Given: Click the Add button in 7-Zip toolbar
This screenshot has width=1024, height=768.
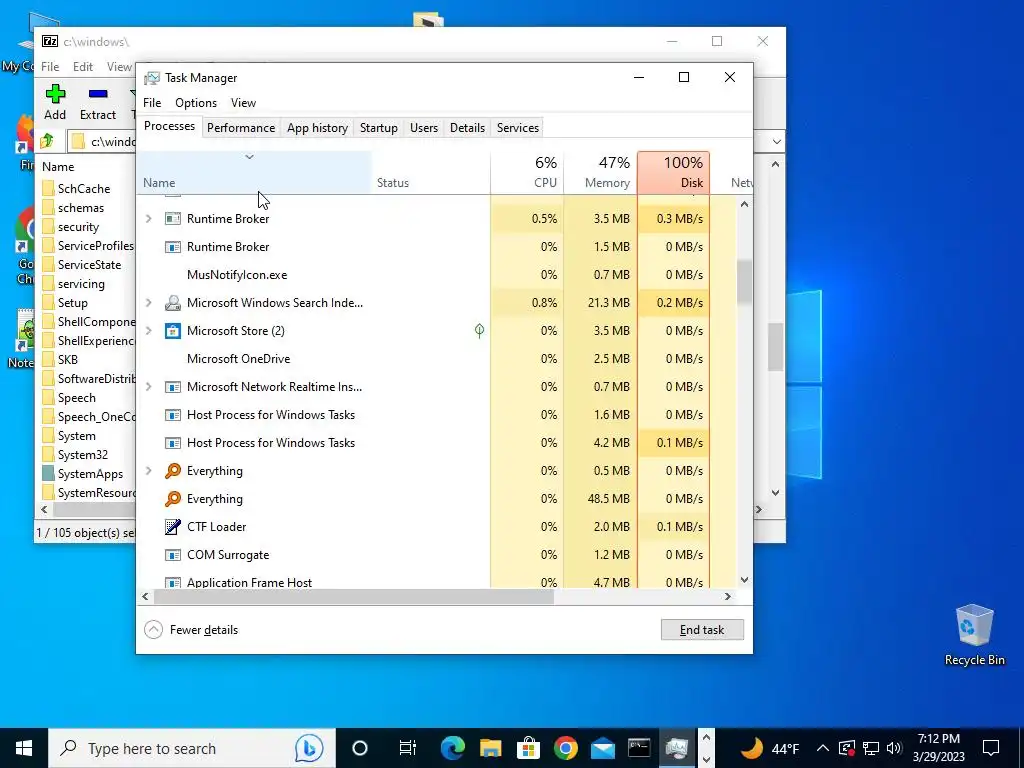Looking at the screenshot, I should [55, 103].
